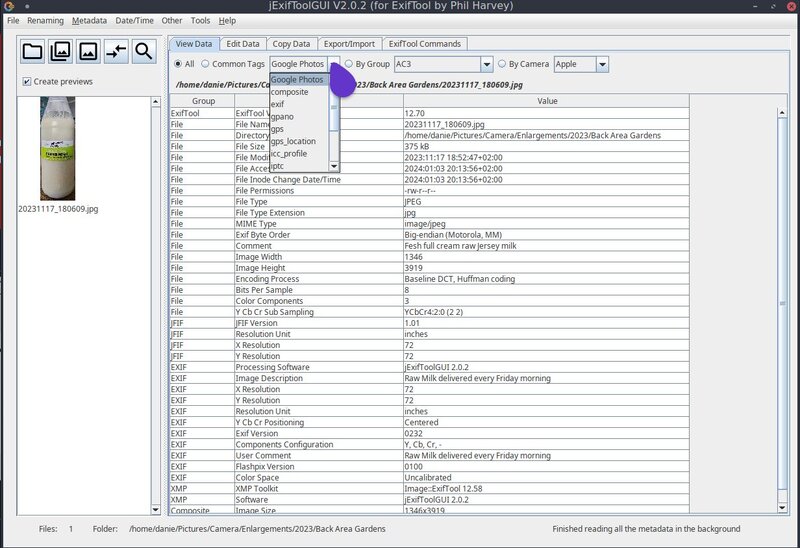The height and width of the screenshot is (548, 800).
Task: Click the load multiple images icon
Action: click(x=60, y=51)
